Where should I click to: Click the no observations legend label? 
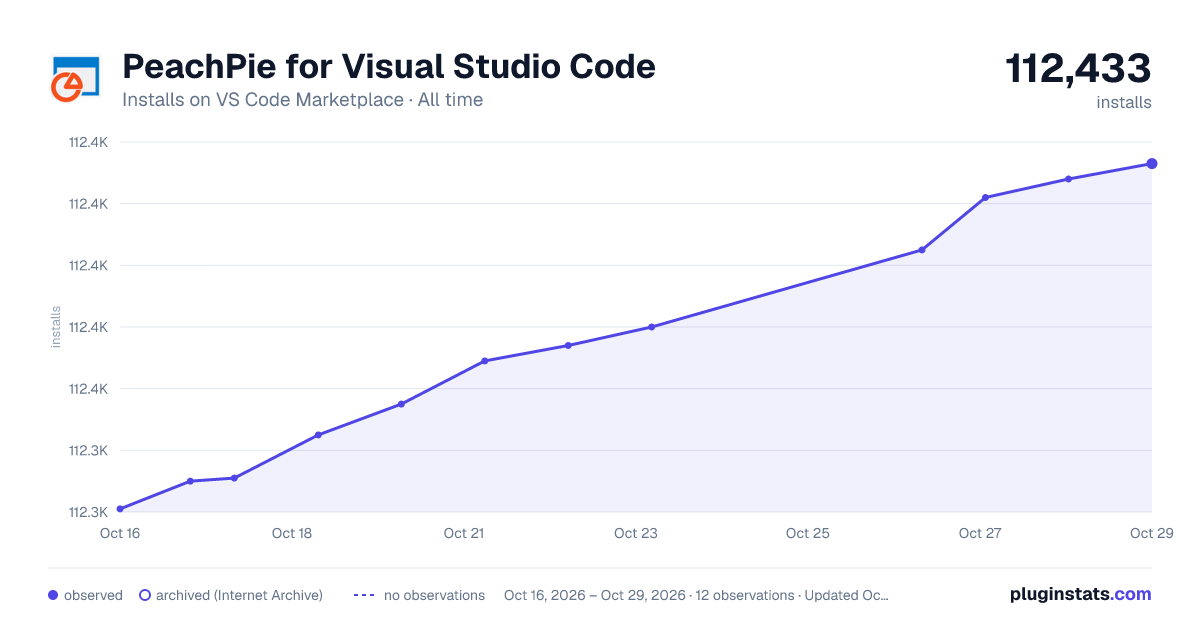[x=434, y=595]
